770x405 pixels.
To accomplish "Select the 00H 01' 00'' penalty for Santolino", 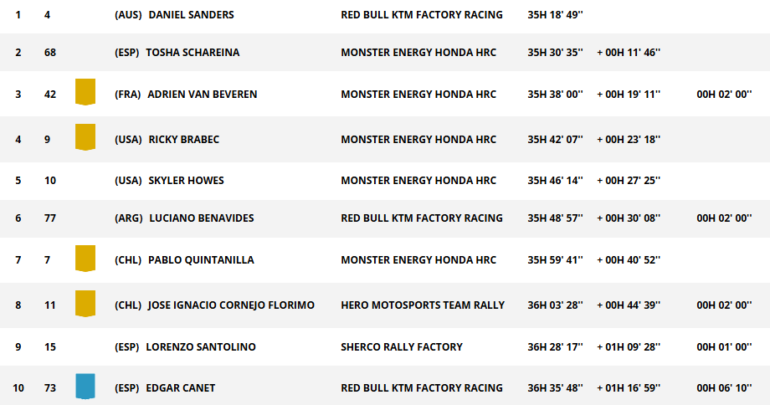I will (724, 347).
